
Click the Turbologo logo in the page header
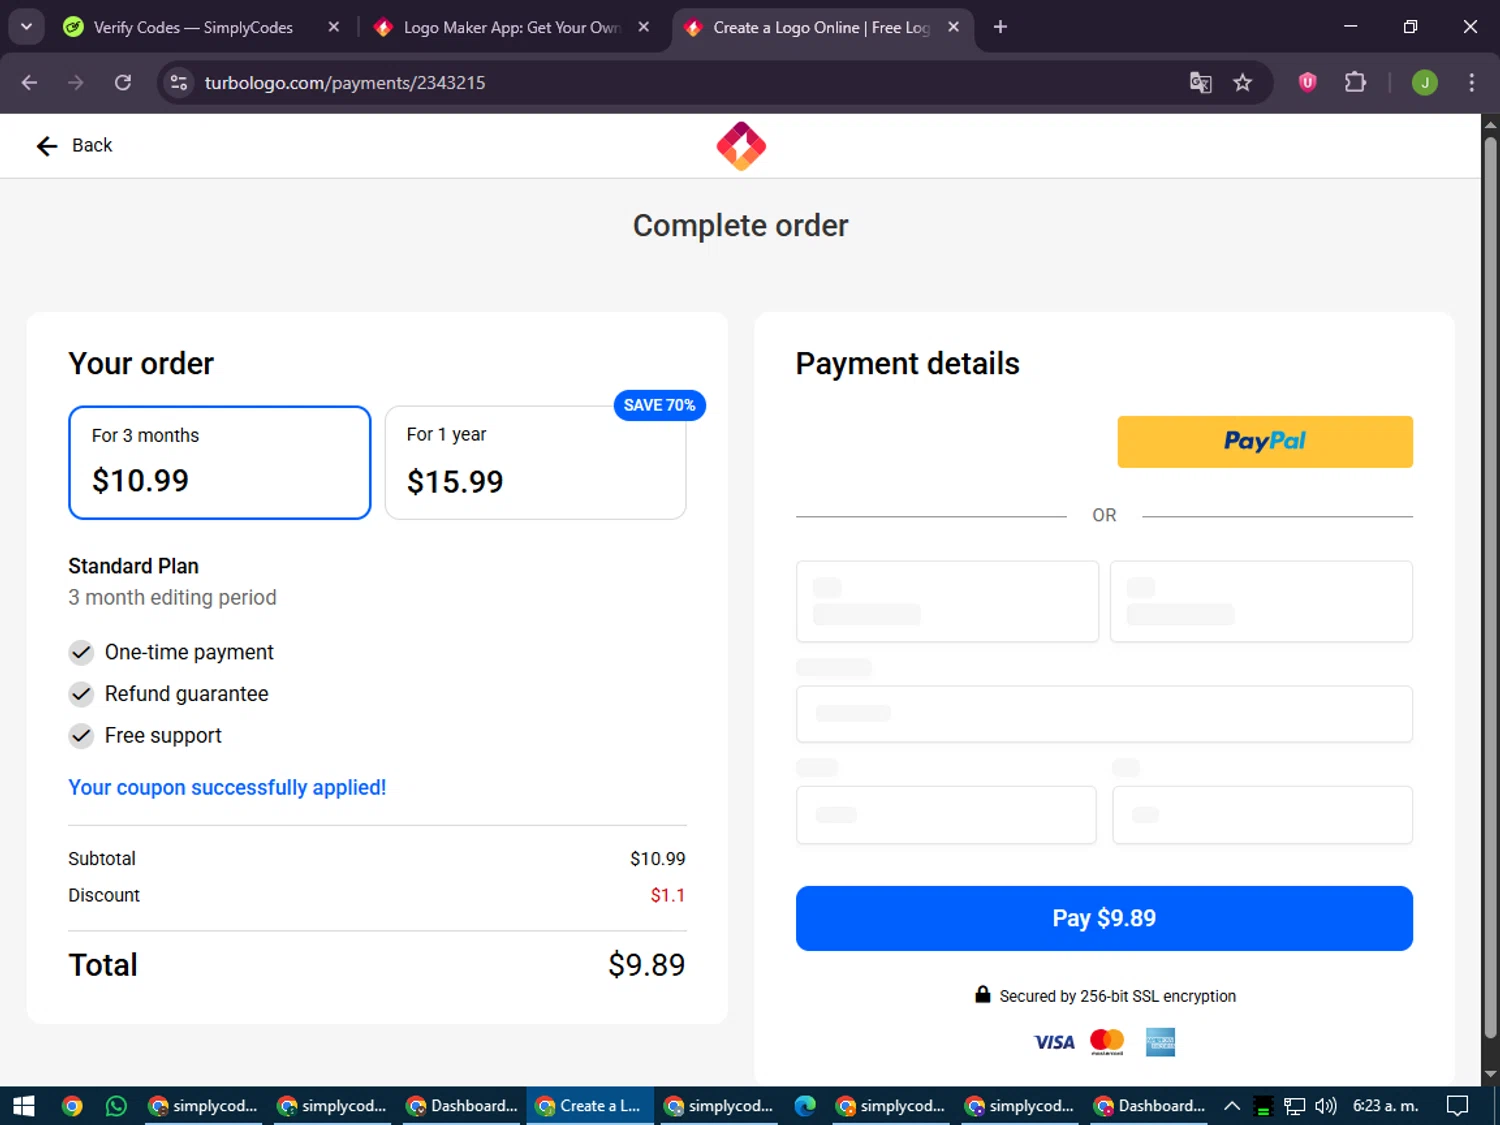point(741,146)
